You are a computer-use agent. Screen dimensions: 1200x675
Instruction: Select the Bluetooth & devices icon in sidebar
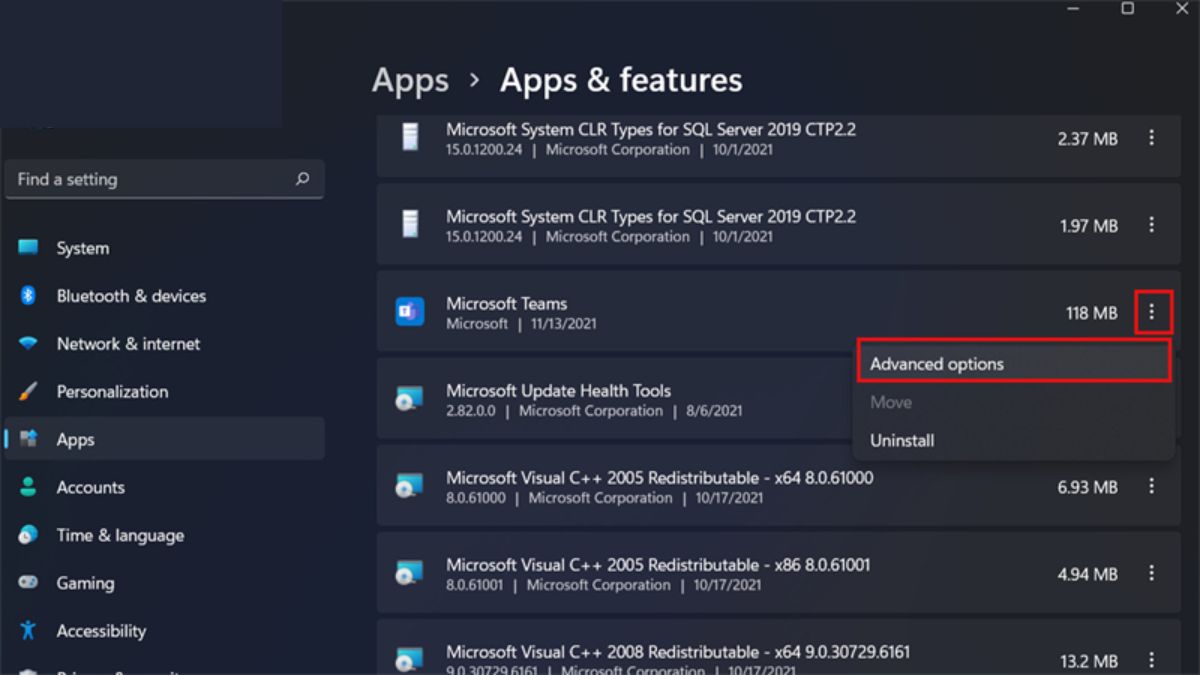pyautogui.click(x=28, y=296)
